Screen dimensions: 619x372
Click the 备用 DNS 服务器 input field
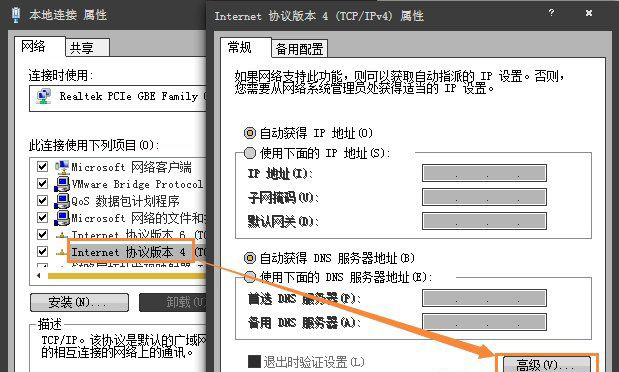[x=484, y=322]
